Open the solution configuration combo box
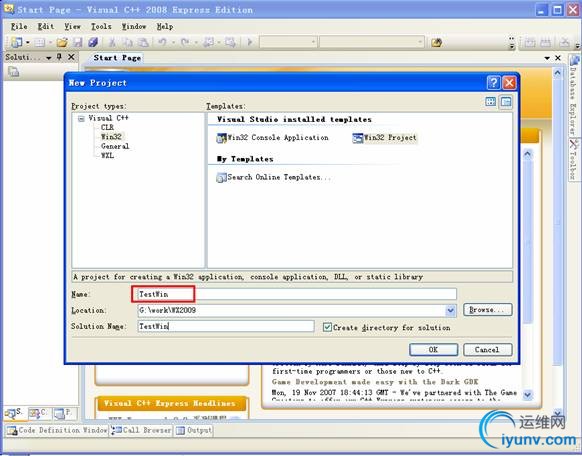The image size is (582, 456). pos(288,42)
